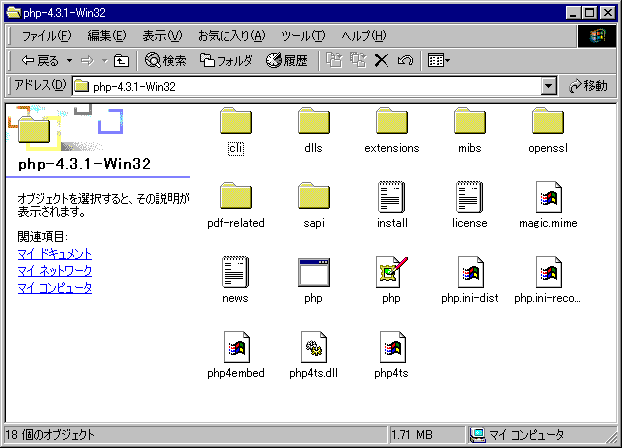Click the Delete X toolbar icon

point(381,61)
